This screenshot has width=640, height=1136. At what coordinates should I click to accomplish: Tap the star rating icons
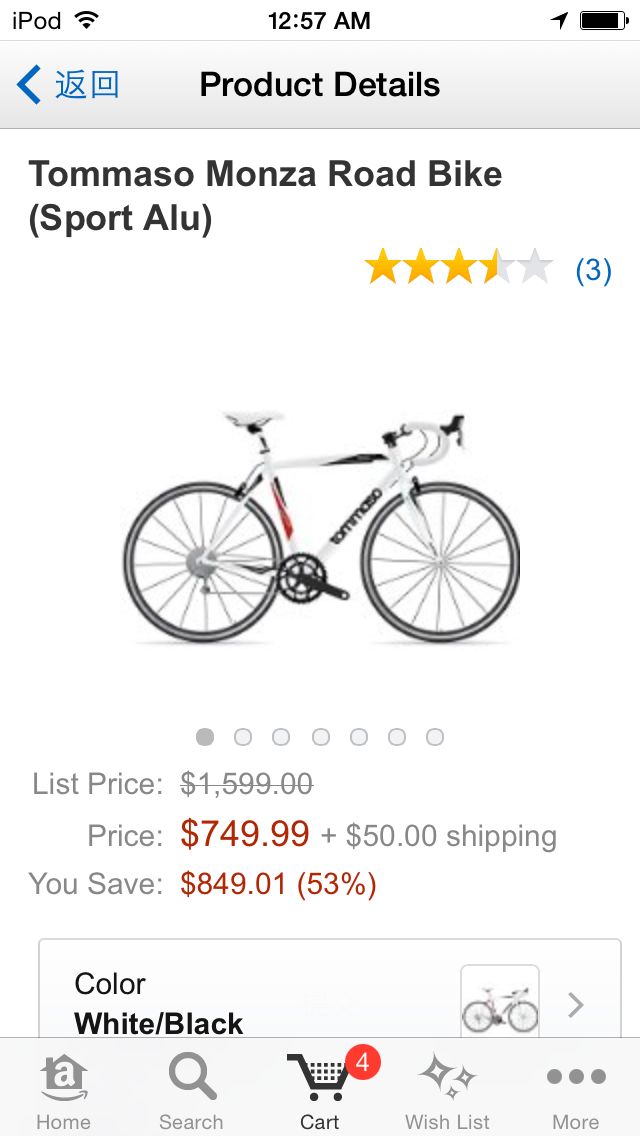(458, 266)
